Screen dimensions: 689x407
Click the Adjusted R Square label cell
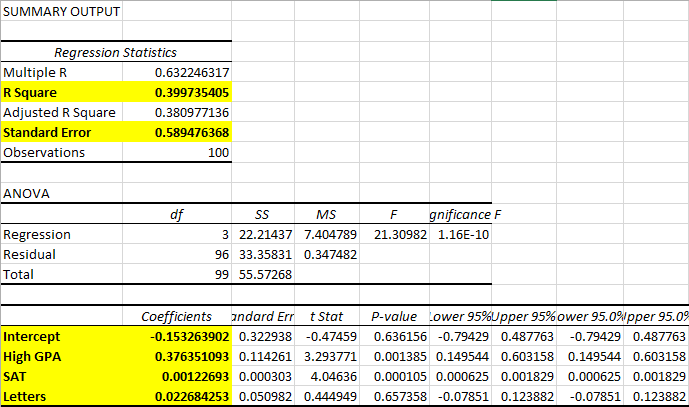pyautogui.click(x=62, y=113)
